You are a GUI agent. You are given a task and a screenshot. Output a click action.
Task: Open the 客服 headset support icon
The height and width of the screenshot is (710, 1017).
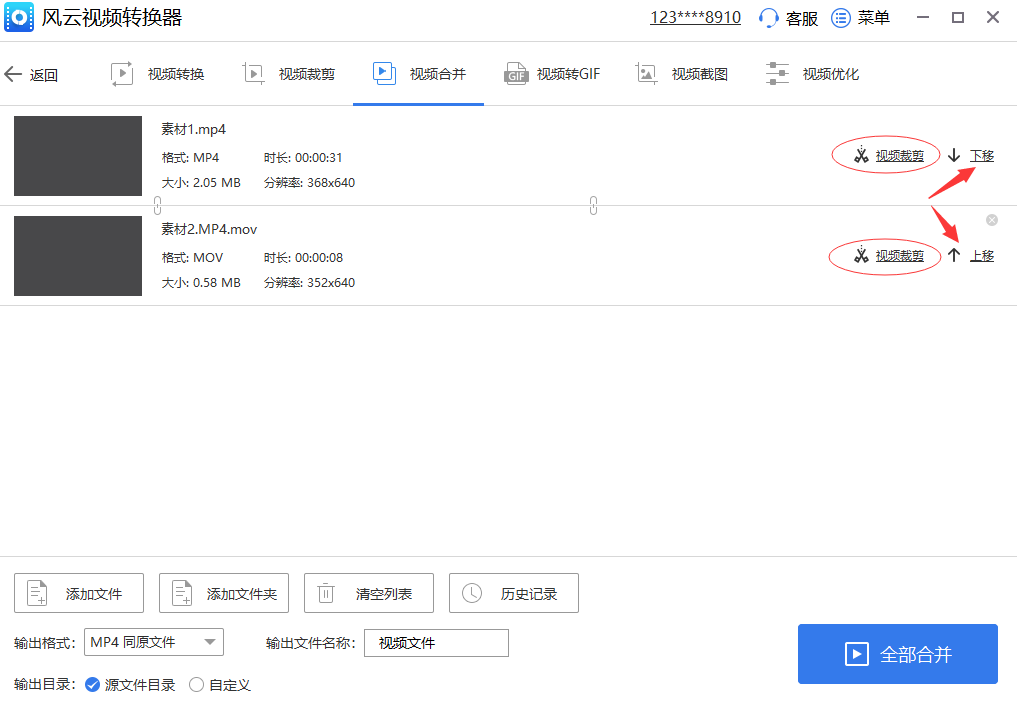tap(768, 18)
